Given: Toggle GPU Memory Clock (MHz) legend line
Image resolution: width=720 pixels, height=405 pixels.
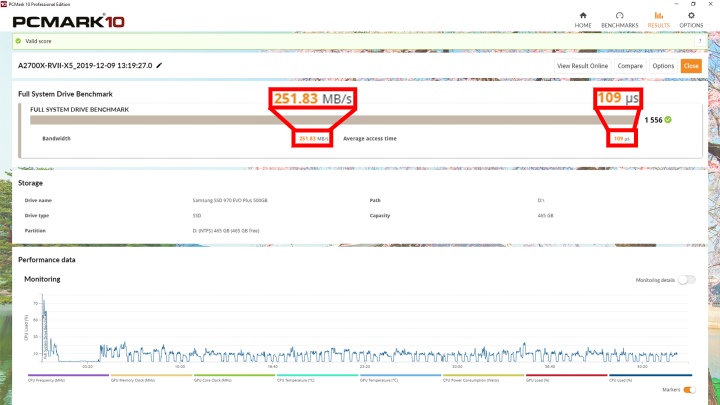Looking at the screenshot, I should point(151,377).
